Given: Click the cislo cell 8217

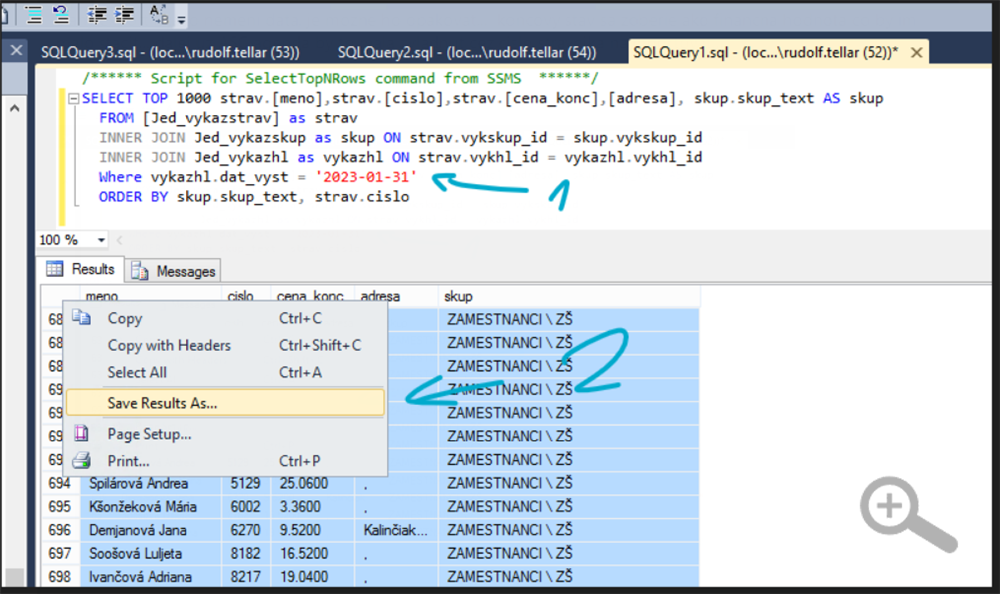Looking at the screenshot, I should point(246,577).
